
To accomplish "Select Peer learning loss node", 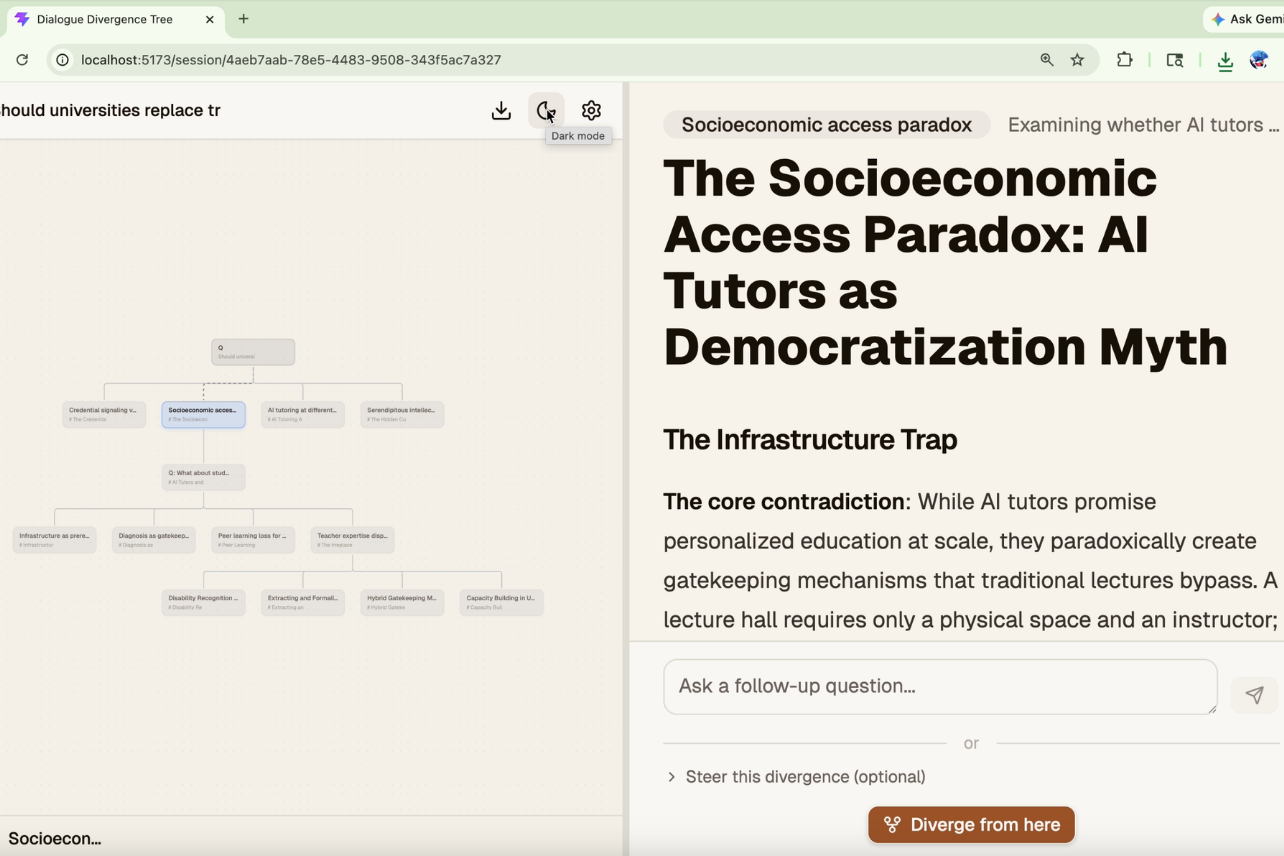I will (x=253, y=540).
